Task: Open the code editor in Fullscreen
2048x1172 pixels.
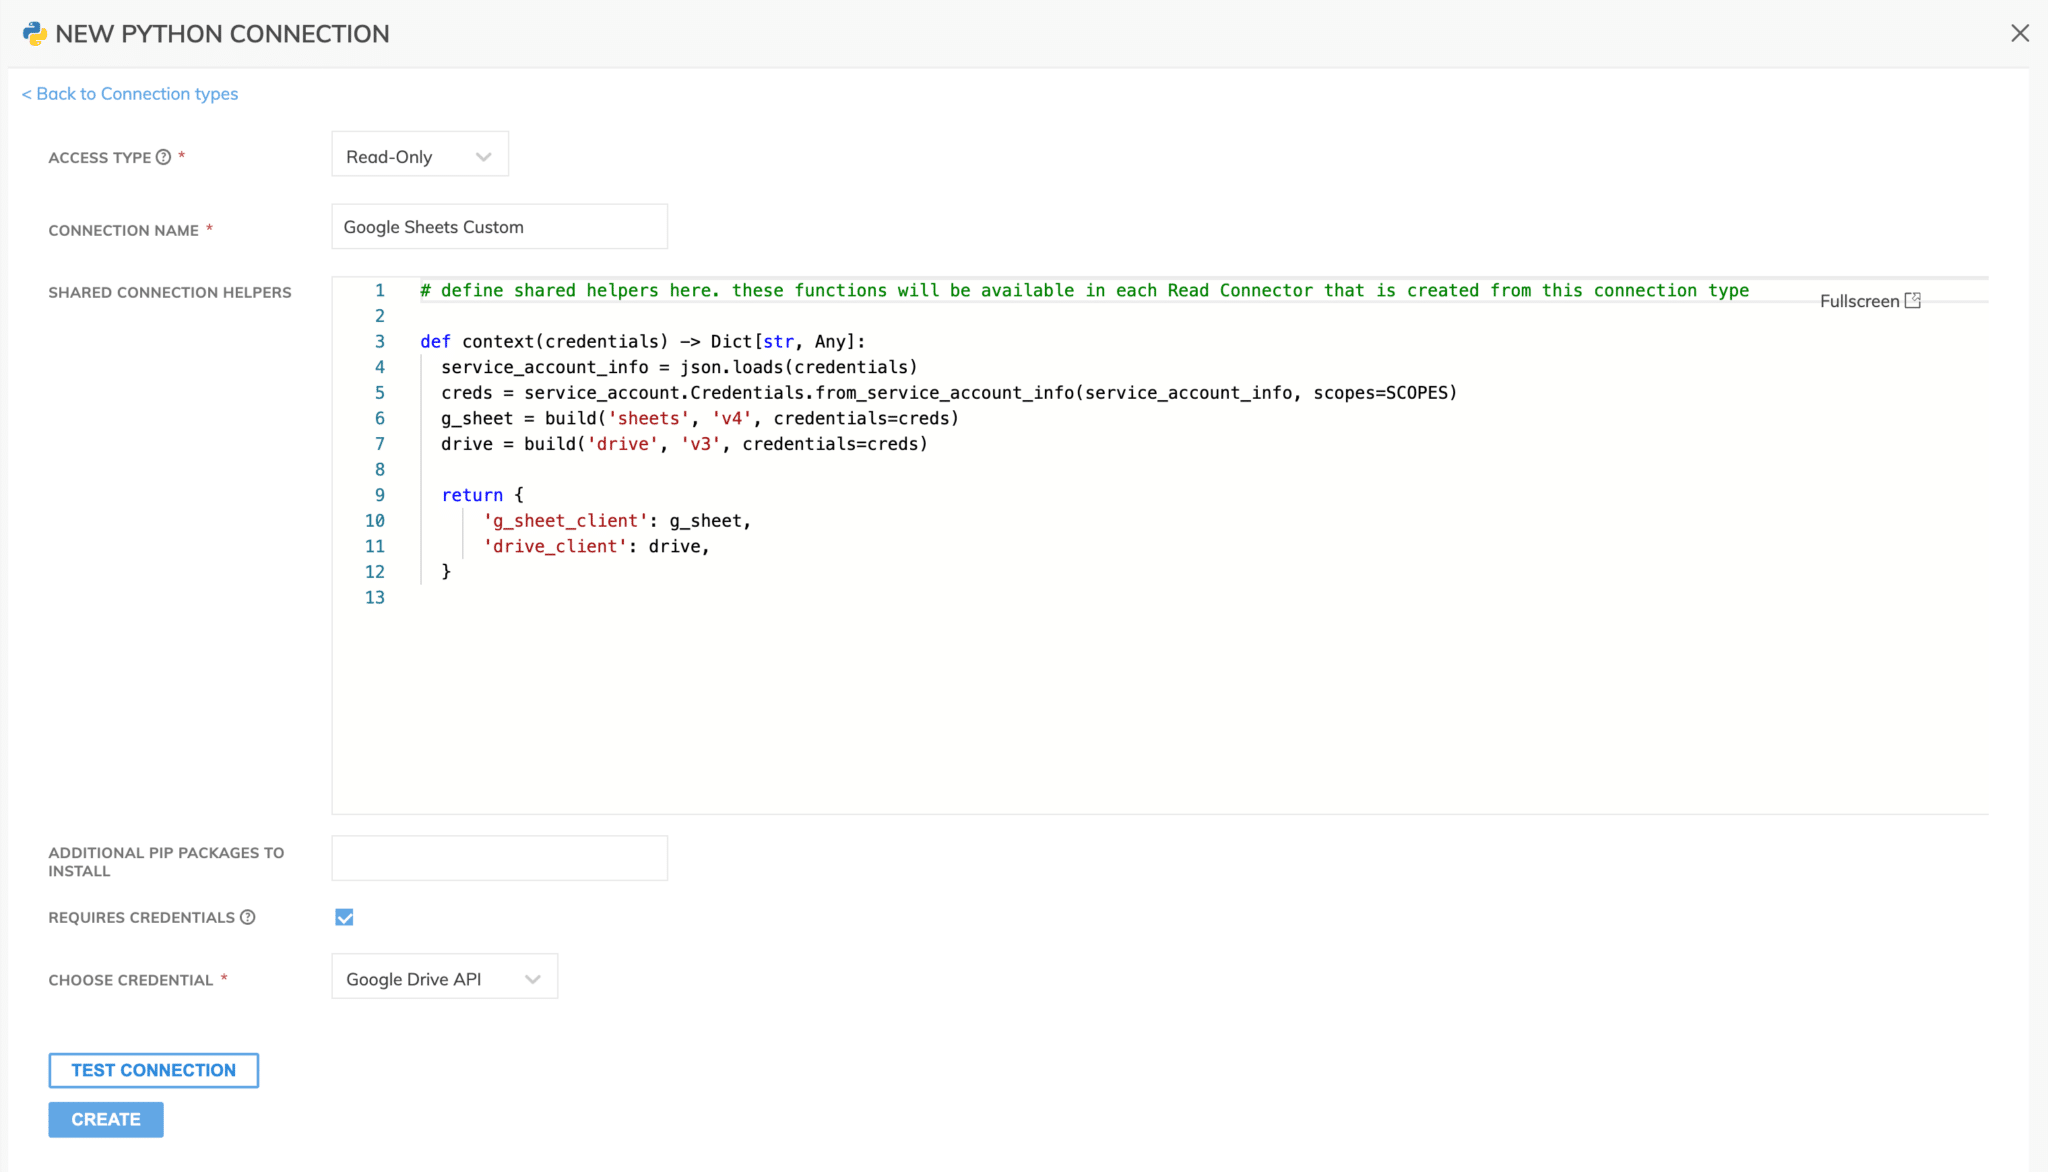Action: pyautogui.click(x=1870, y=301)
